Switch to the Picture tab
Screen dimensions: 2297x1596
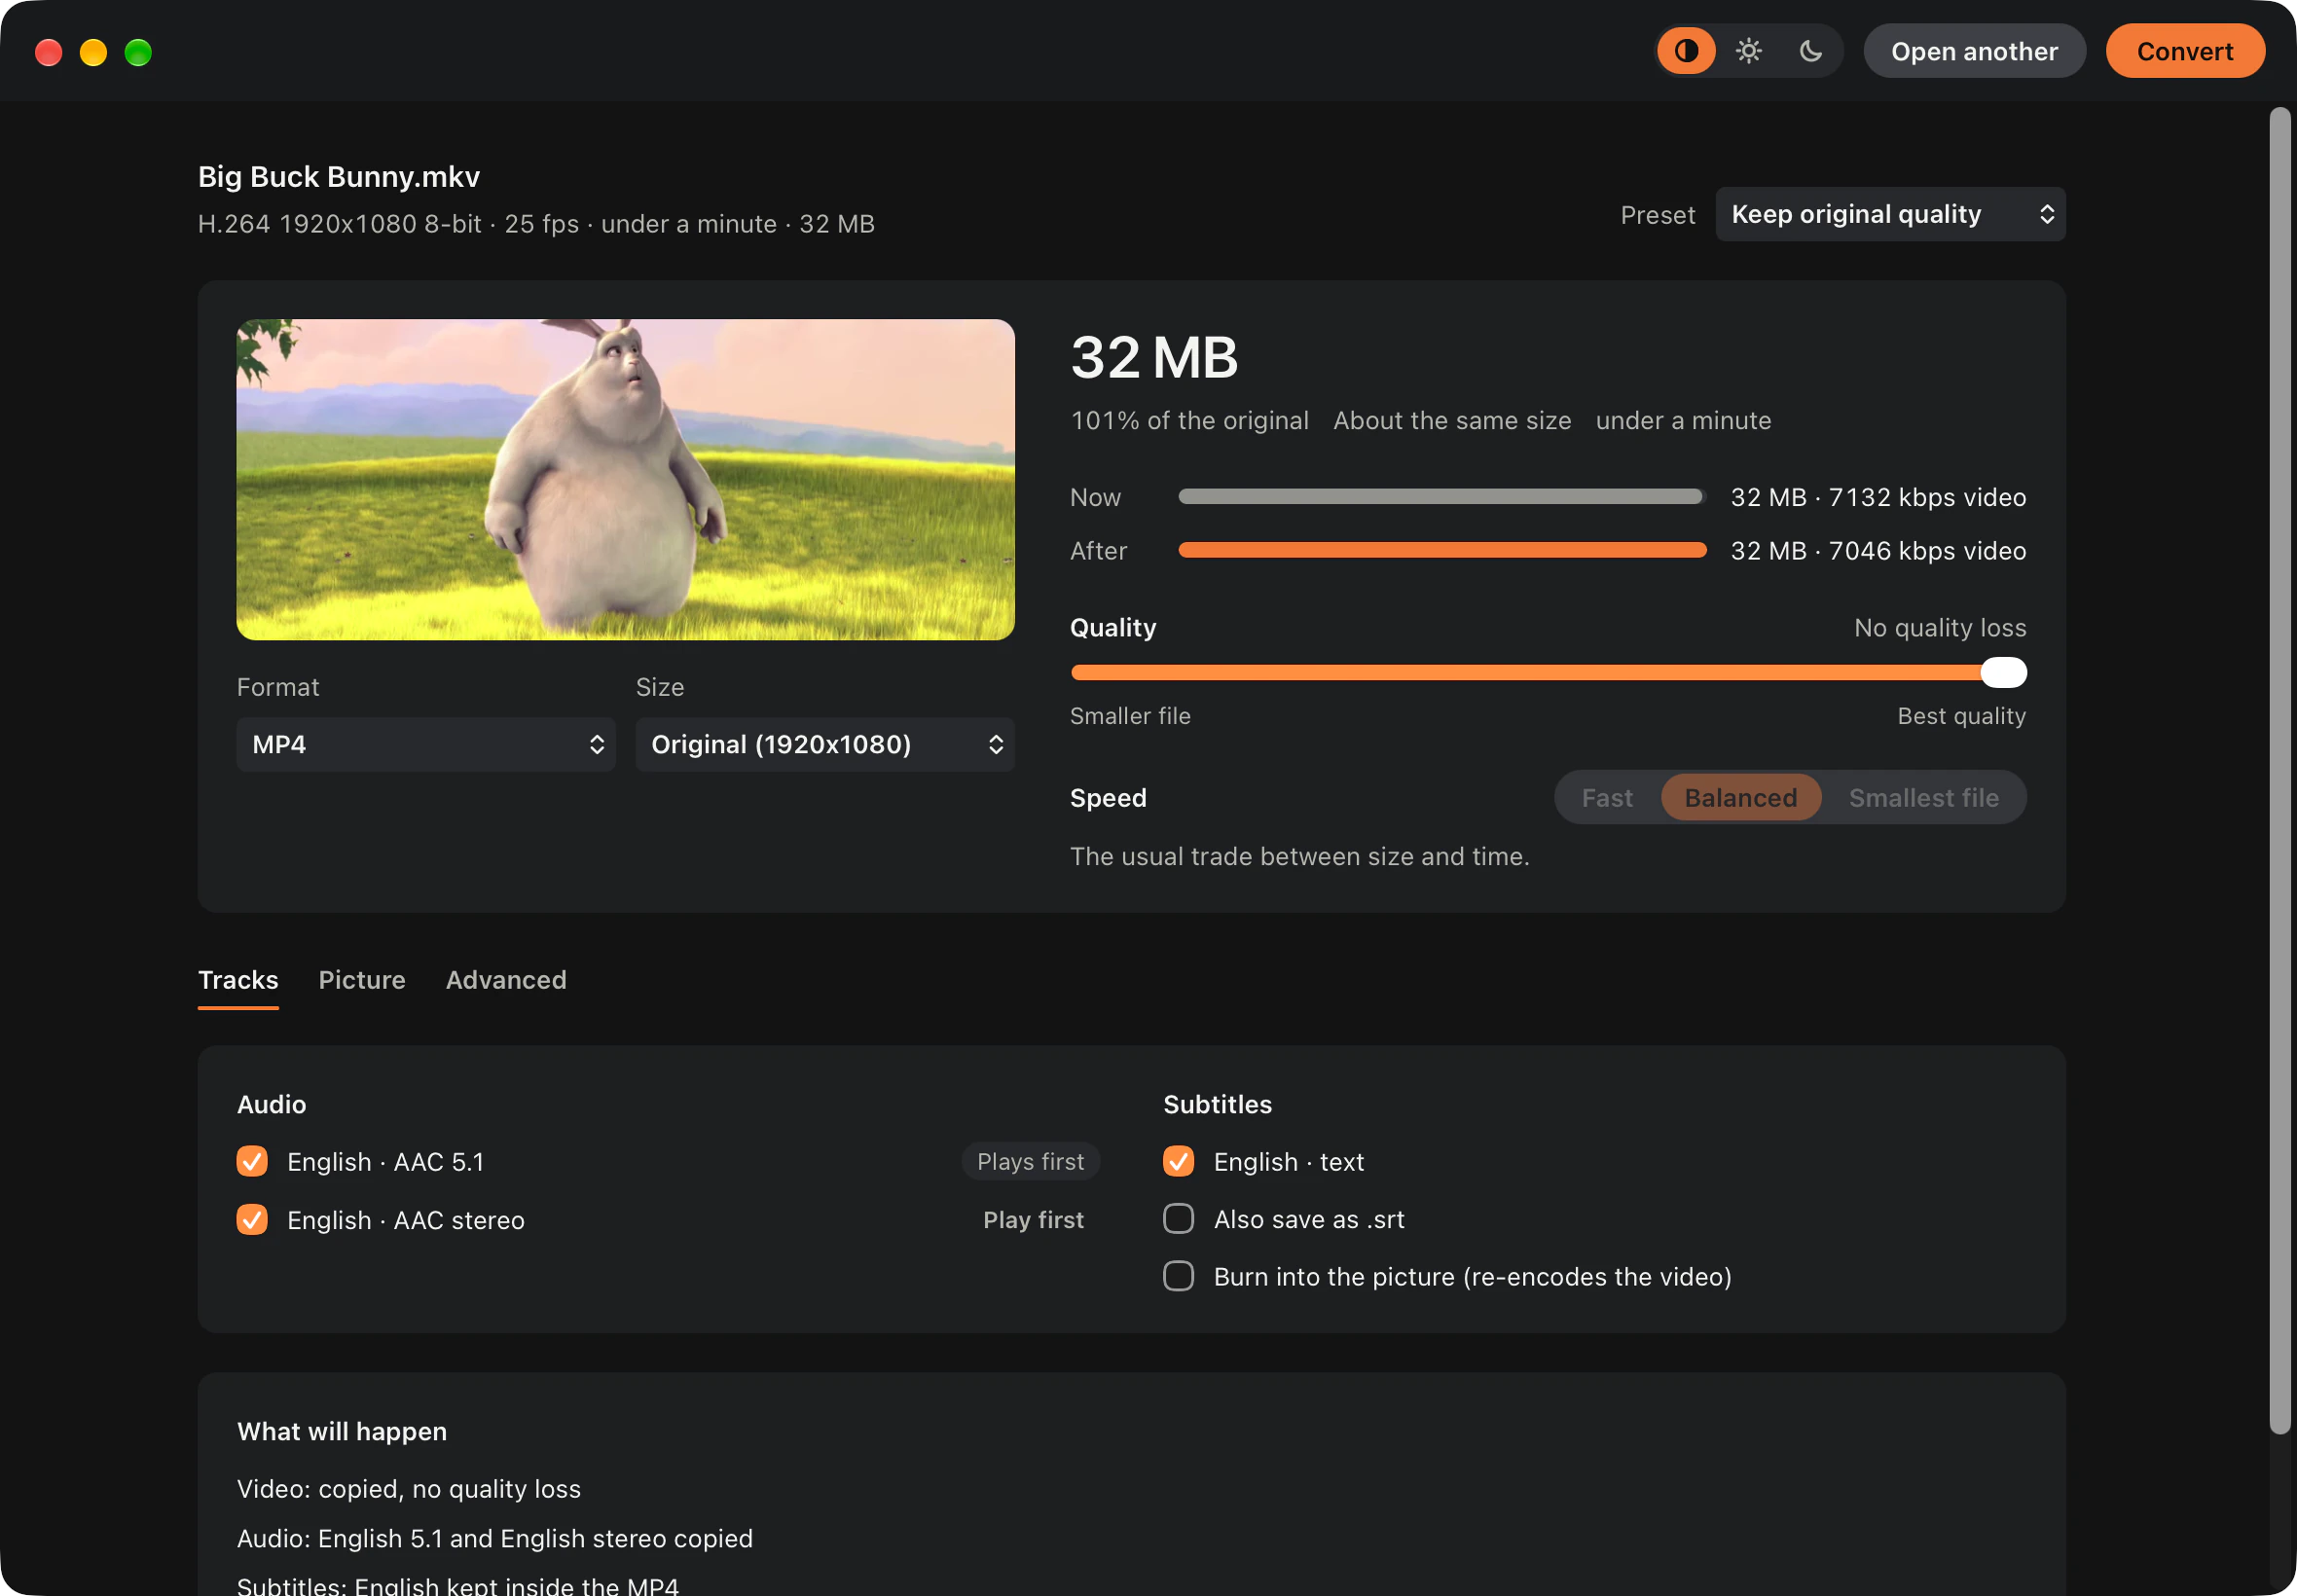[x=362, y=980]
